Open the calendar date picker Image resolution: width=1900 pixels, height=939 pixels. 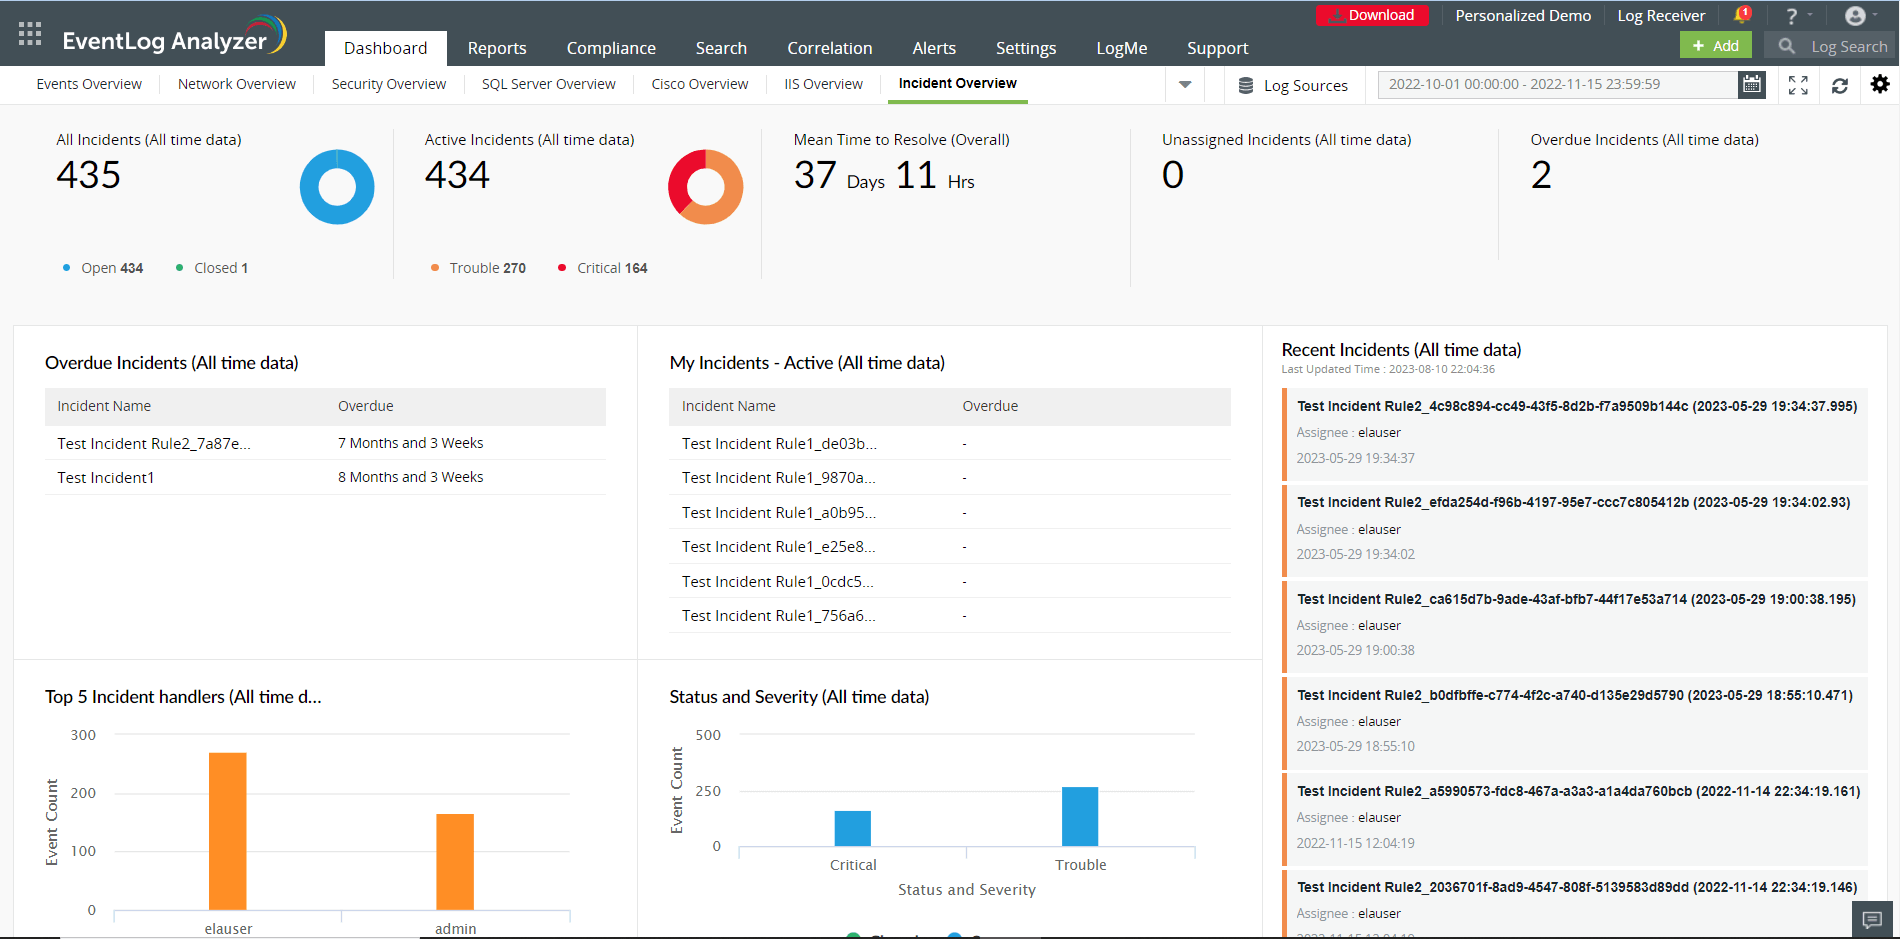pos(1751,85)
